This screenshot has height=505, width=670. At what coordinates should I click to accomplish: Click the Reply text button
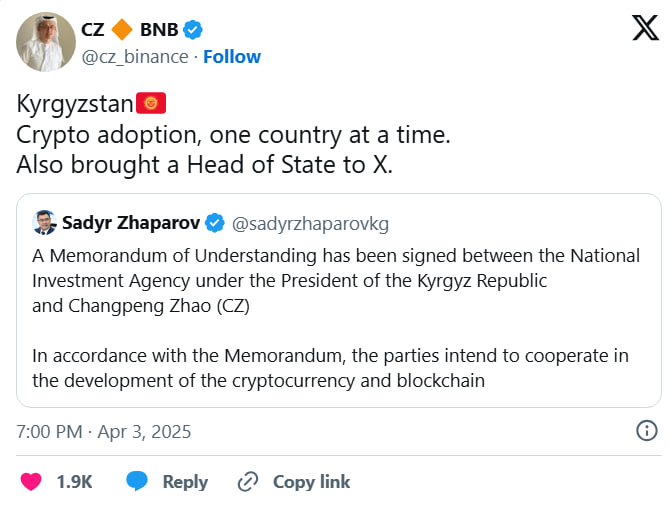pyautogui.click(x=185, y=482)
